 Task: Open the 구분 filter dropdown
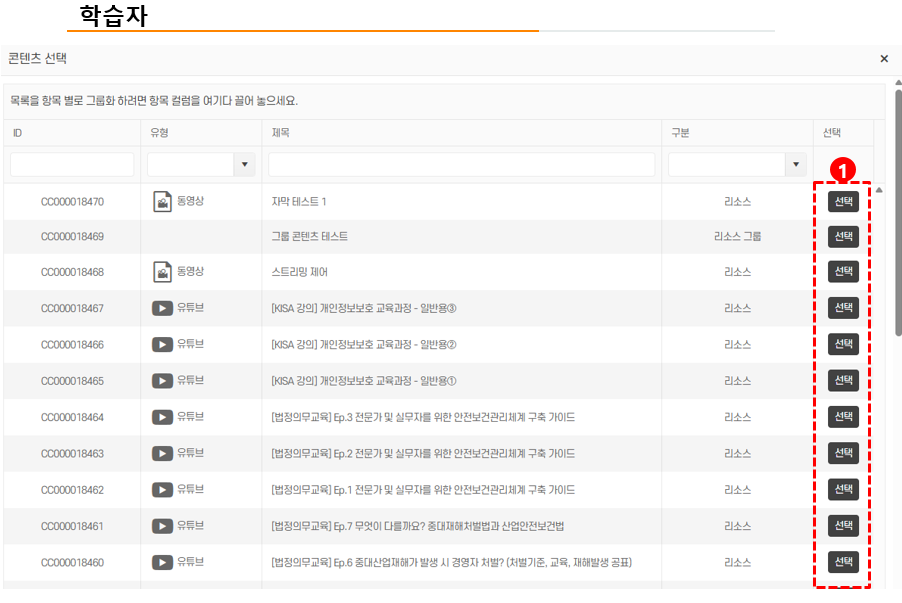pyautogui.click(x=796, y=164)
